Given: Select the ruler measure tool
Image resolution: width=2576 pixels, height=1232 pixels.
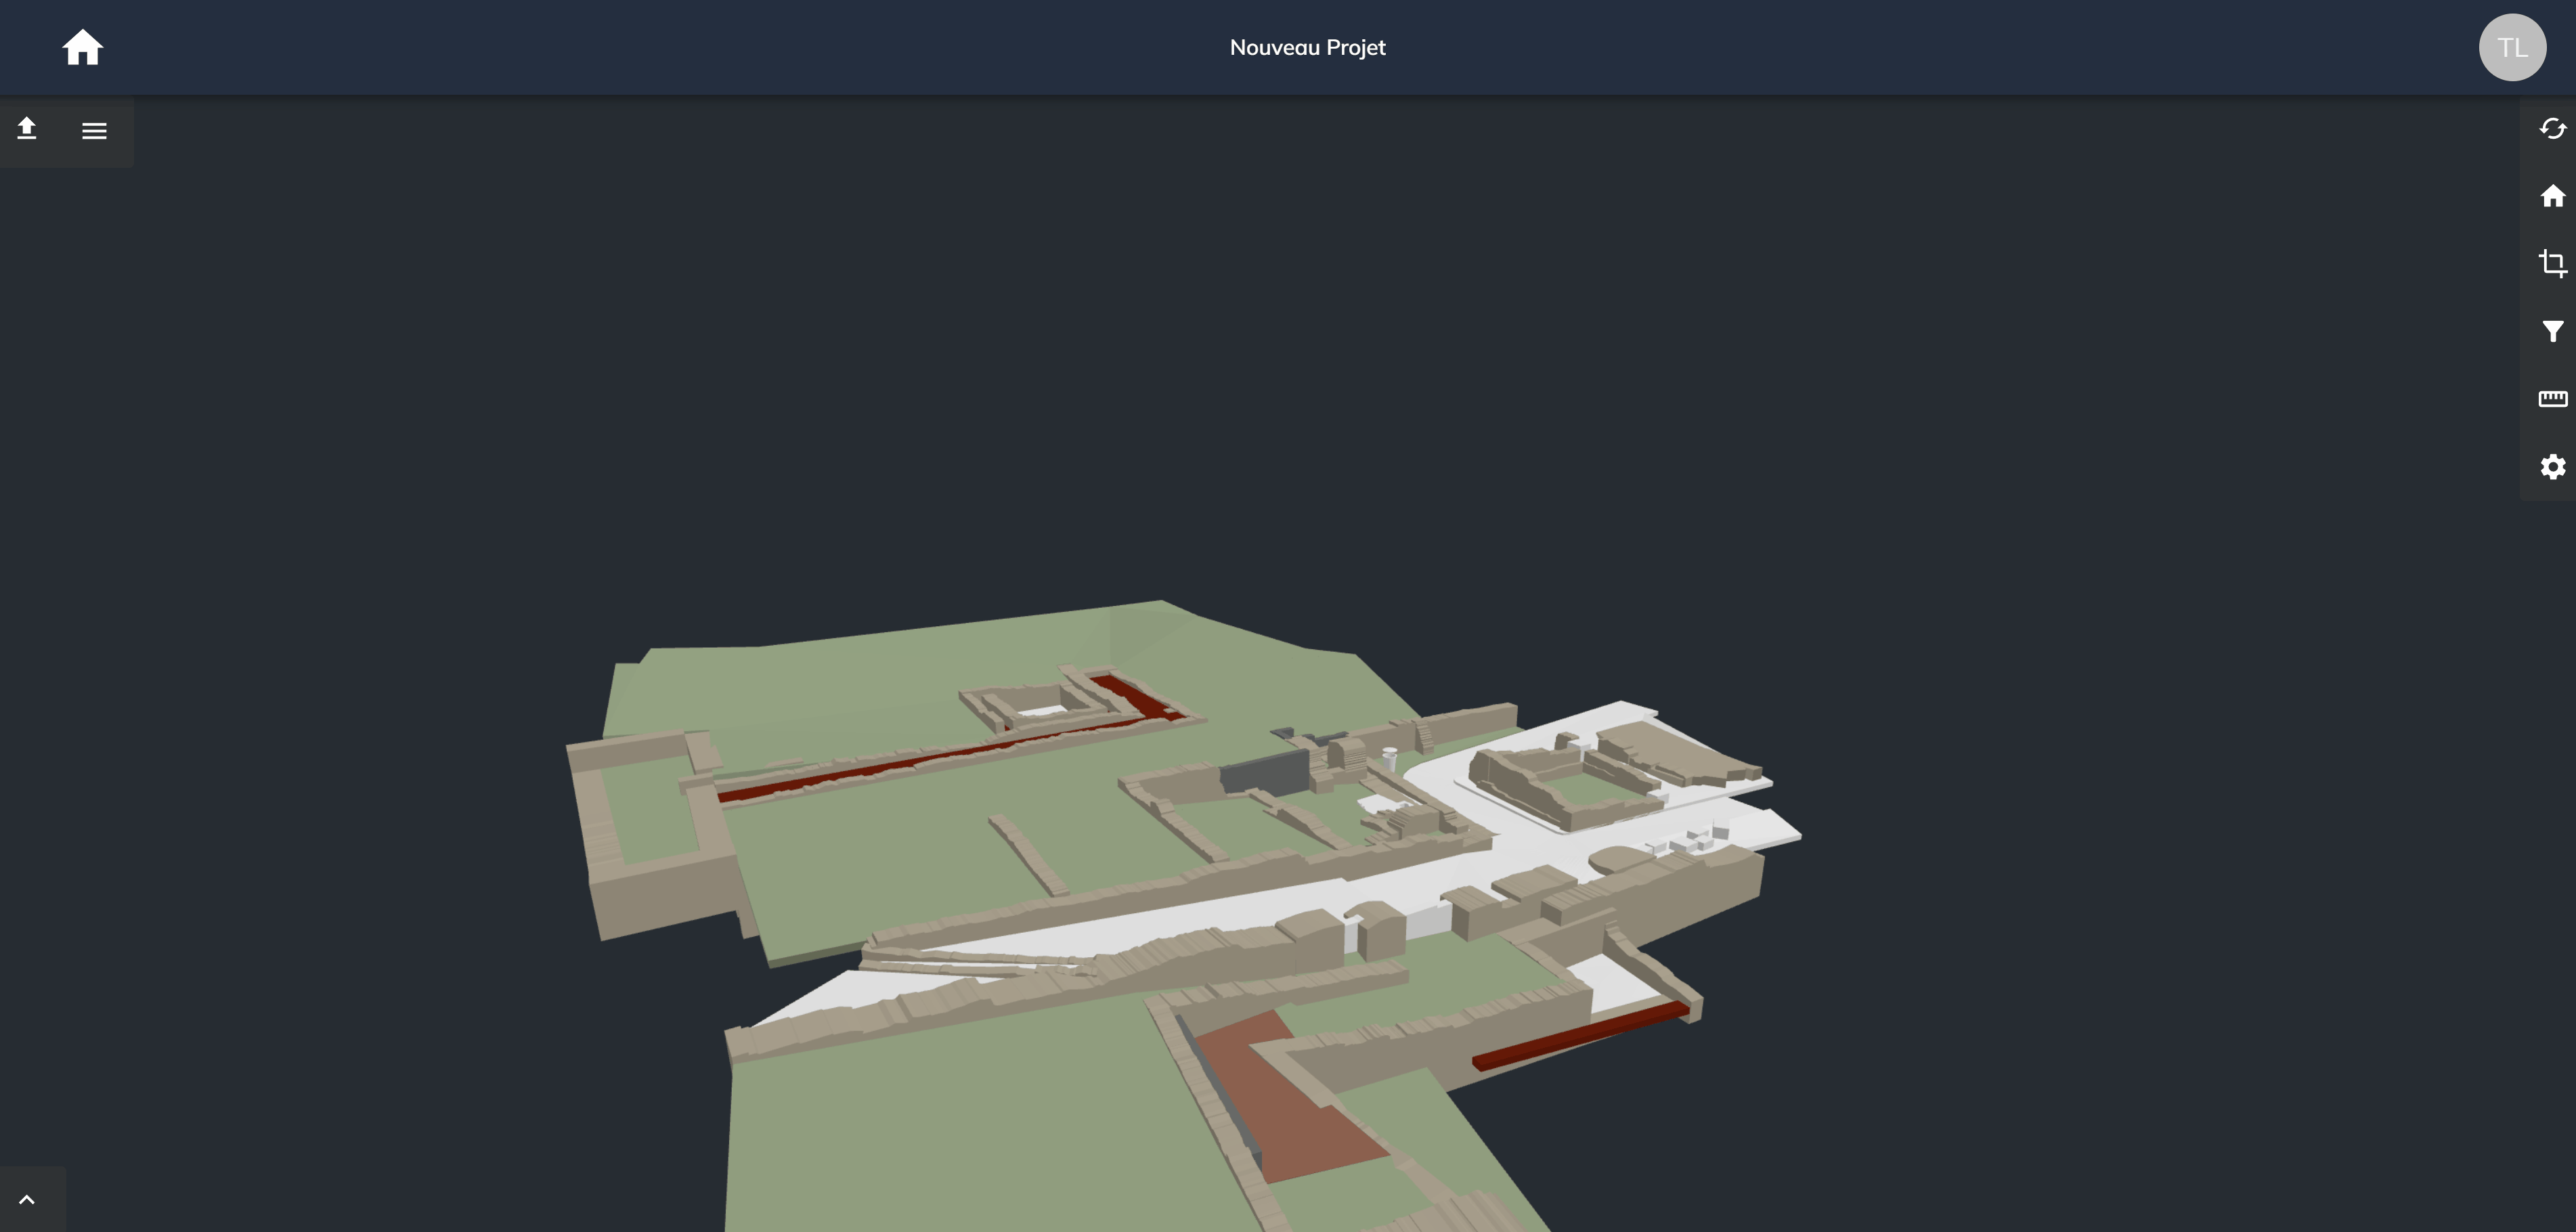Looking at the screenshot, I should [x=2552, y=399].
